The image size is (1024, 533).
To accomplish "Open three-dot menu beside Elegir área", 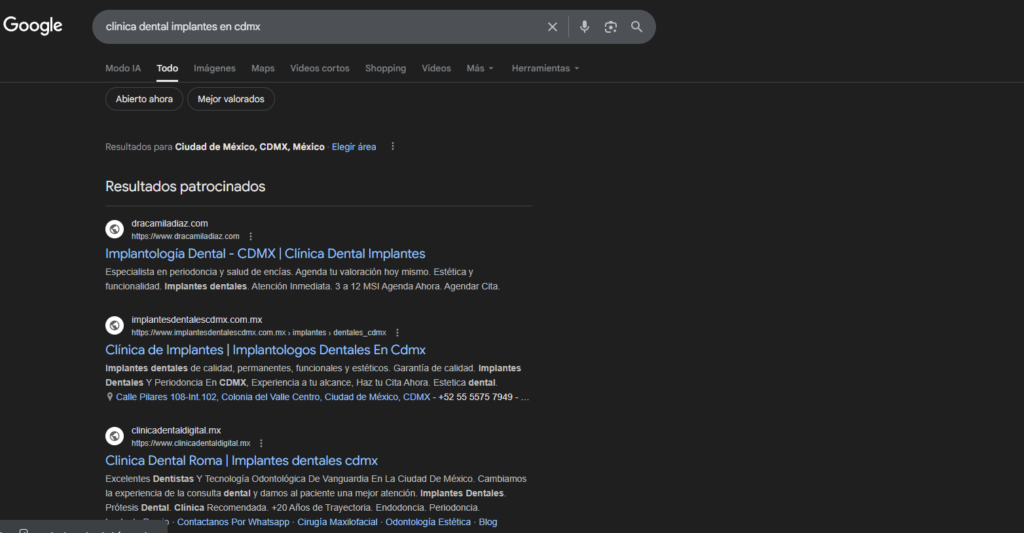I will (393, 147).
